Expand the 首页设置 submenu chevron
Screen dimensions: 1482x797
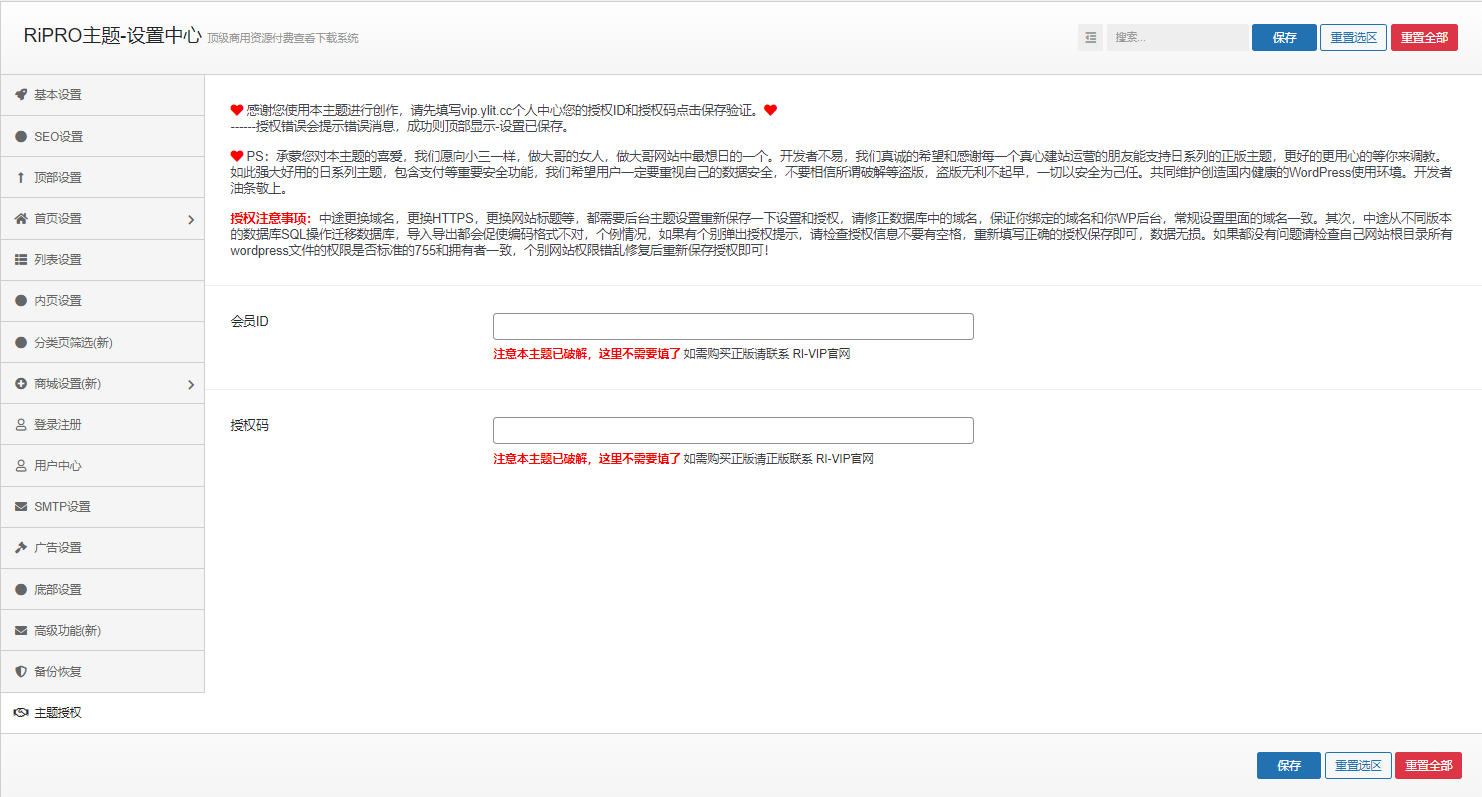click(x=191, y=219)
